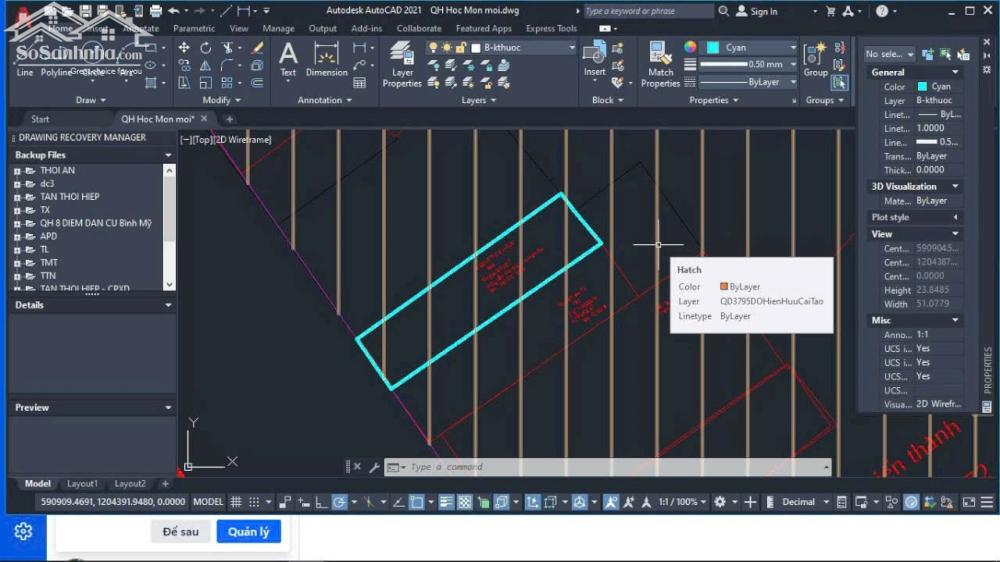The width and height of the screenshot is (1000, 562).
Task: Open the Parametric ribbon tab
Action: coord(194,29)
